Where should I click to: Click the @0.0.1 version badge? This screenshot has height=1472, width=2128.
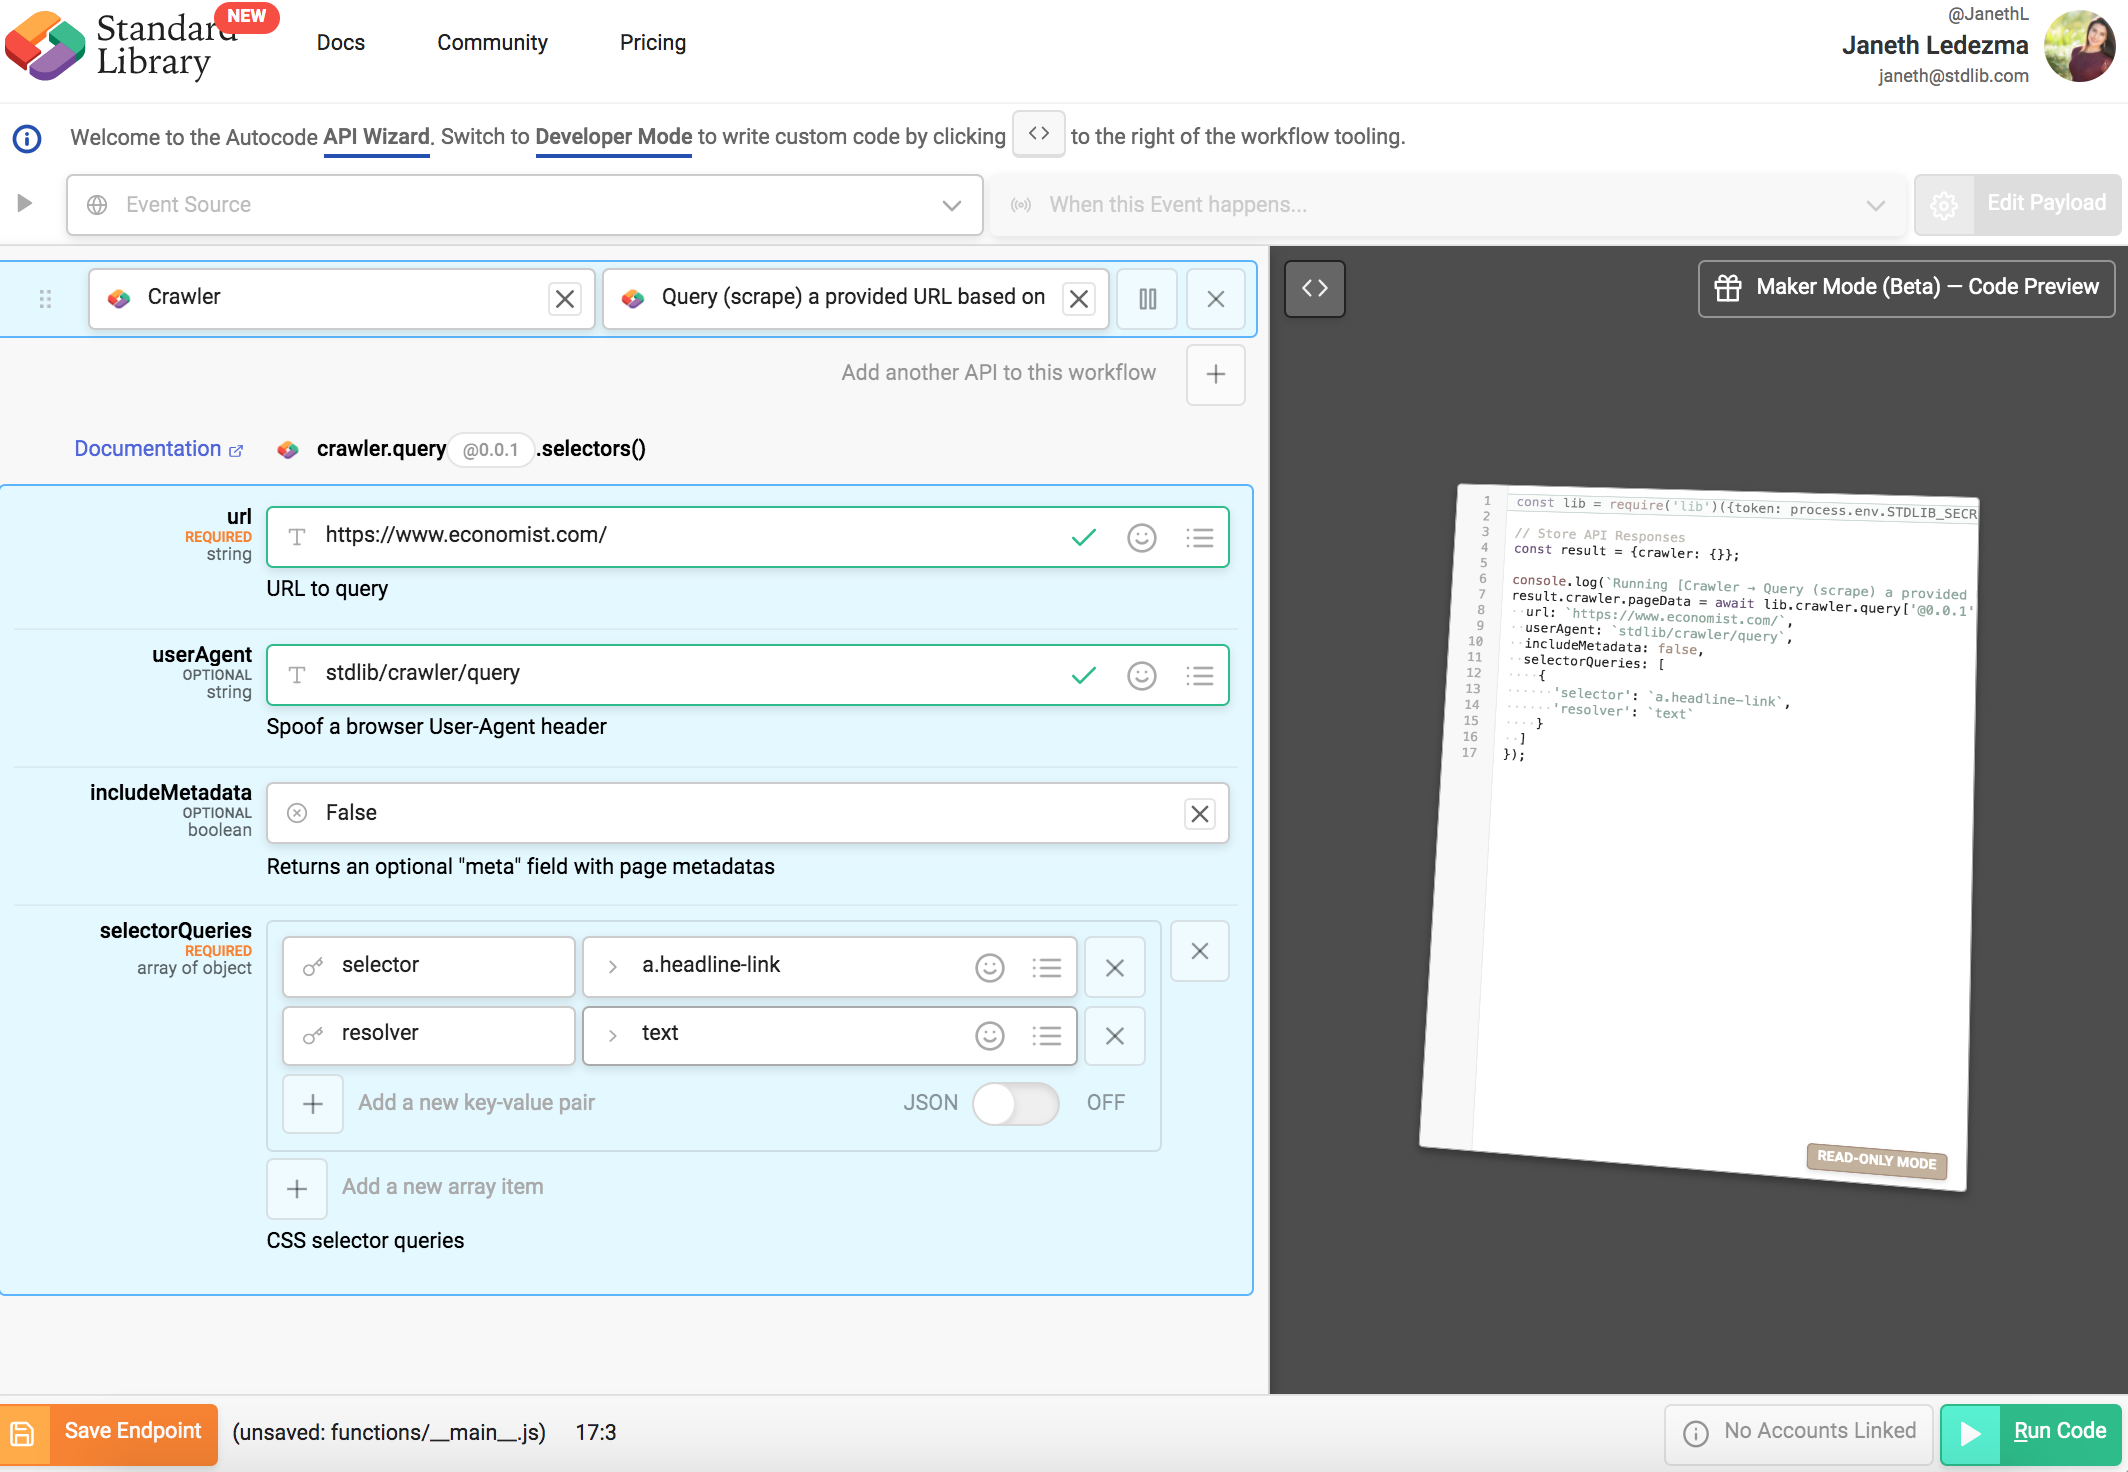pos(491,450)
